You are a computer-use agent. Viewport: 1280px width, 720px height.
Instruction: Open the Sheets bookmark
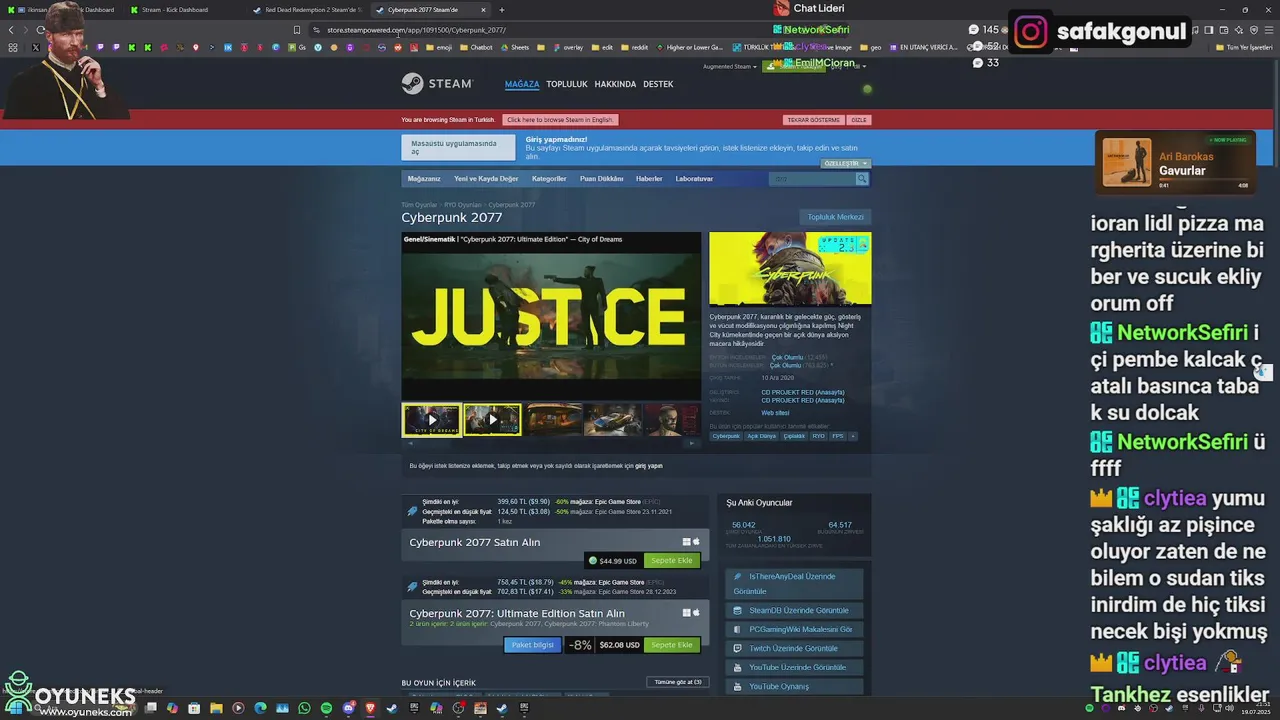pyautogui.click(x=514, y=47)
